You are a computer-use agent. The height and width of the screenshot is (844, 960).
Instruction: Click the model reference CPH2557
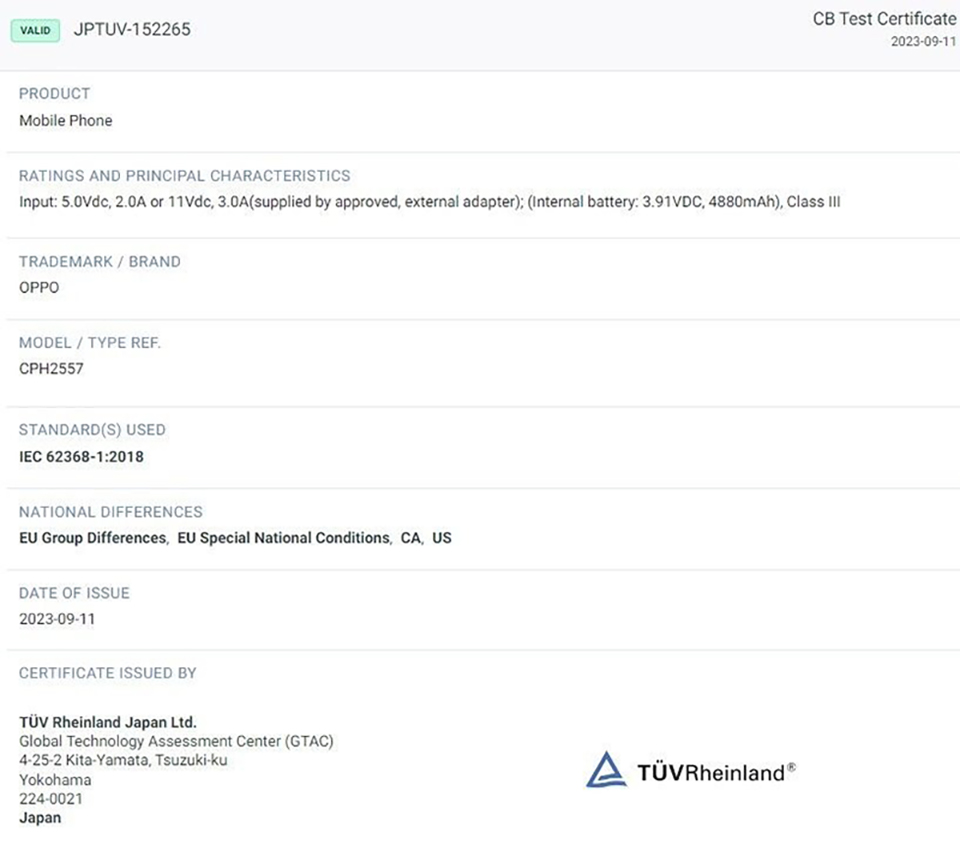(51, 368)
